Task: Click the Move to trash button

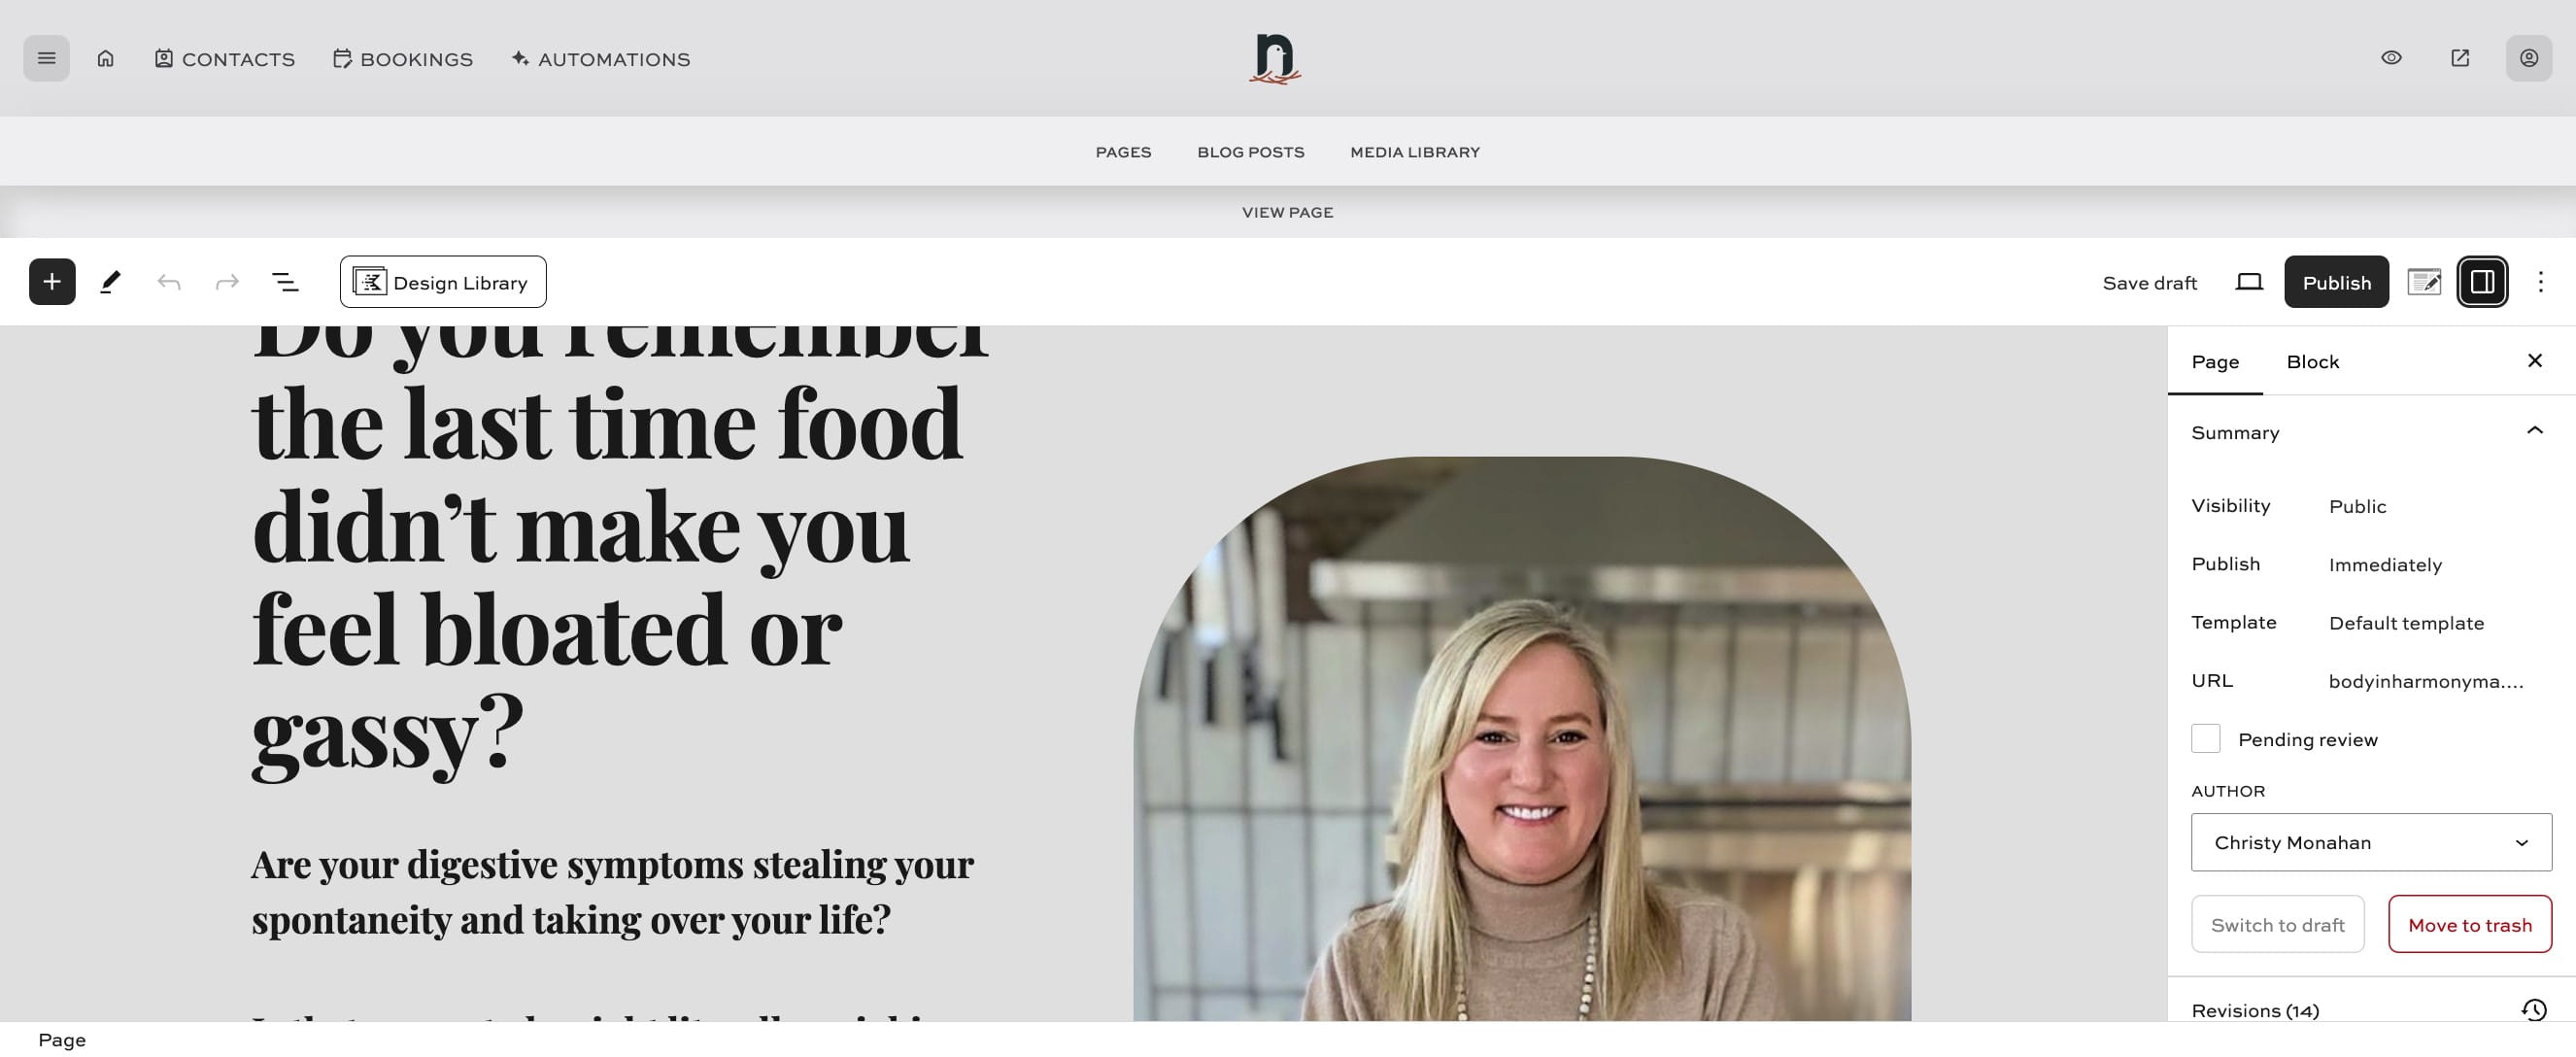Action: click(2469, 924)
